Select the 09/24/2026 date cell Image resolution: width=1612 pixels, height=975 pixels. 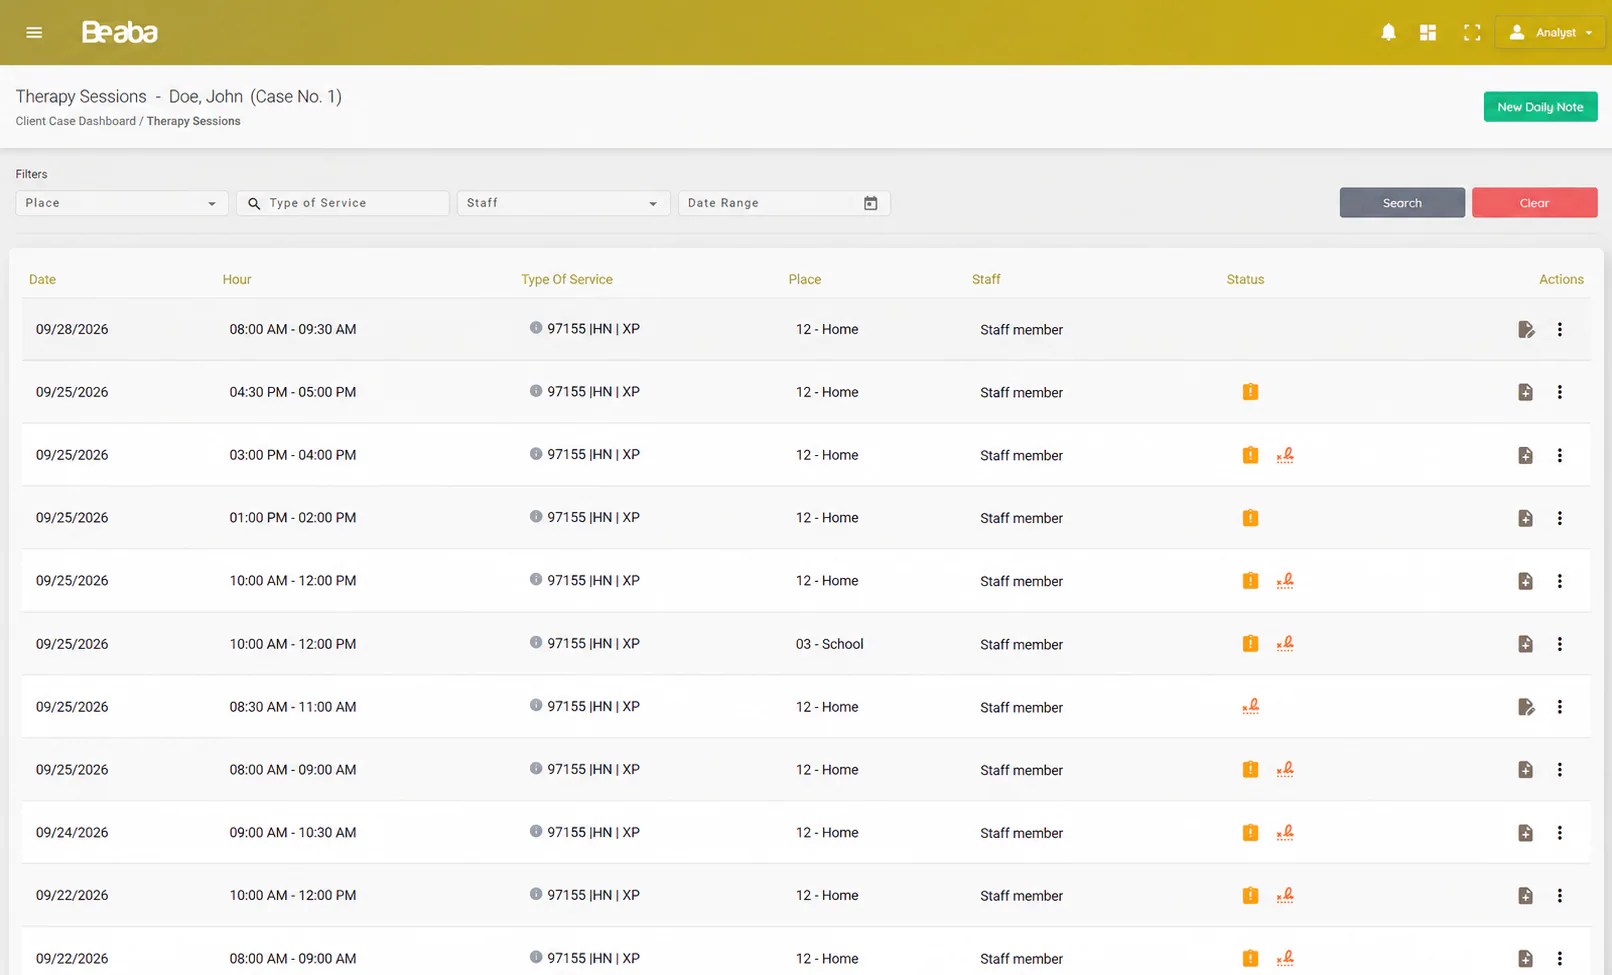click(72, 832)
